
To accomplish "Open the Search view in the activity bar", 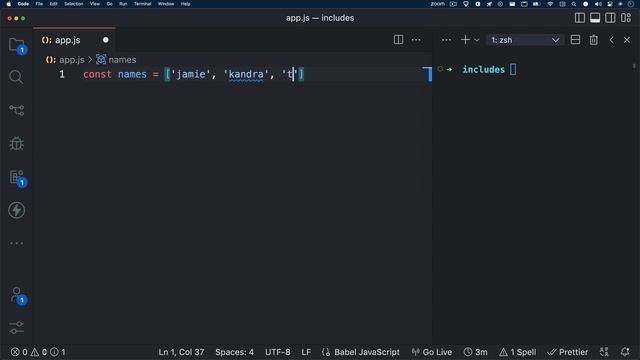I will coord(16,77).
